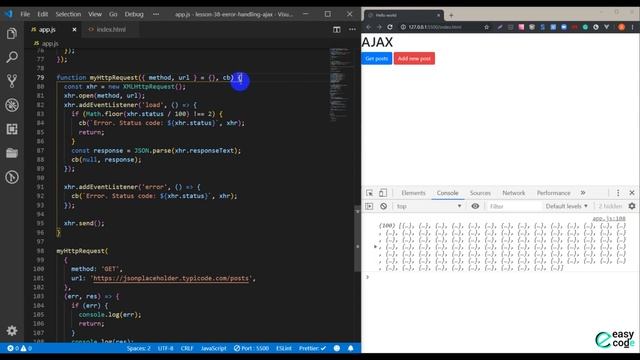Change the UTF-8 file encoding
The width and height of the screenshot is (640, 360).
pos(165,348)
